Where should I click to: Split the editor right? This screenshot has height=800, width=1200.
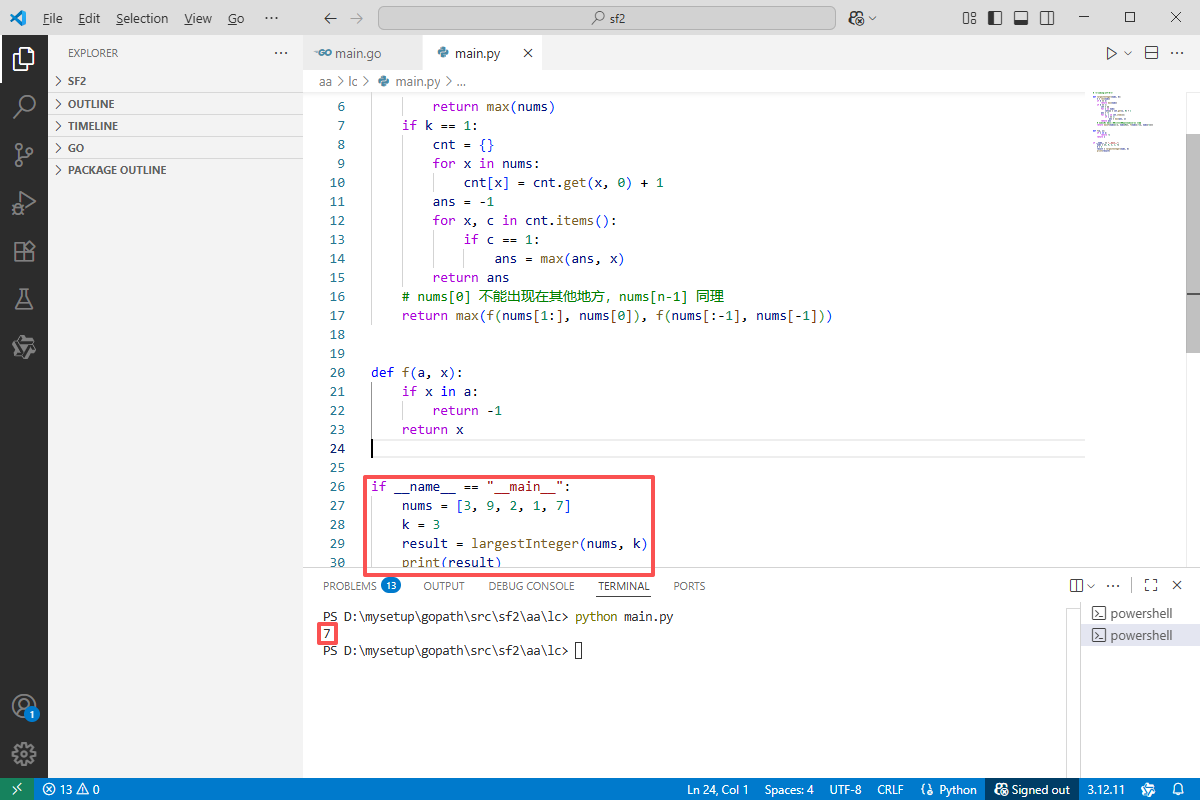(x=1151, y=53)
